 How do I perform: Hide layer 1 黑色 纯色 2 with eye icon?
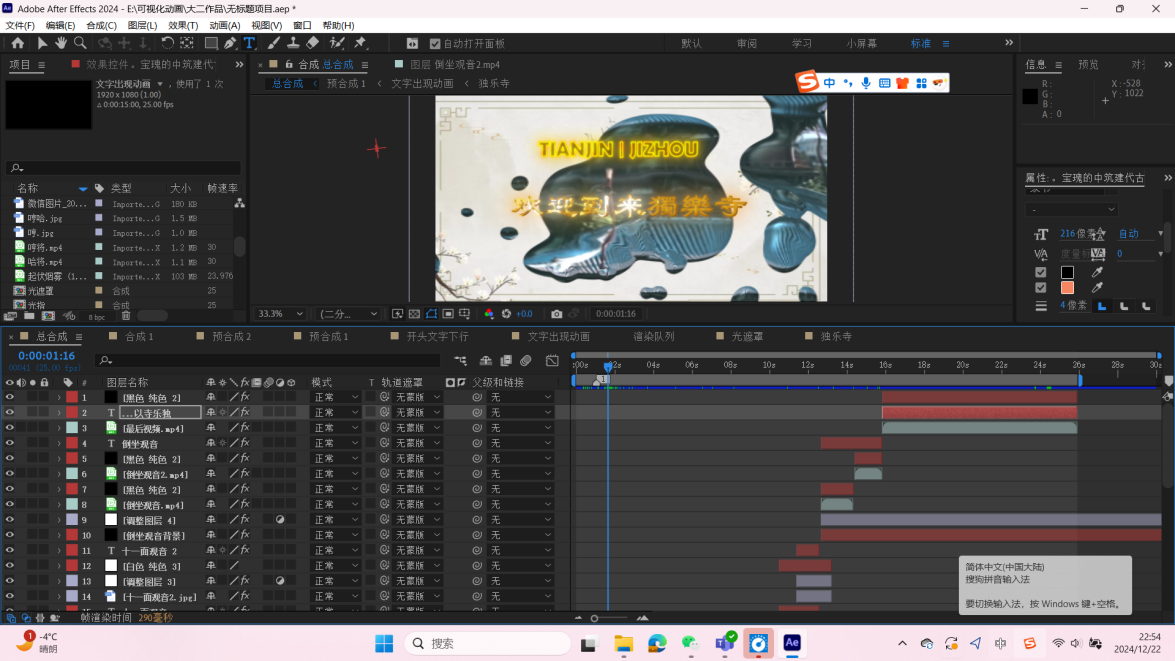10,397
